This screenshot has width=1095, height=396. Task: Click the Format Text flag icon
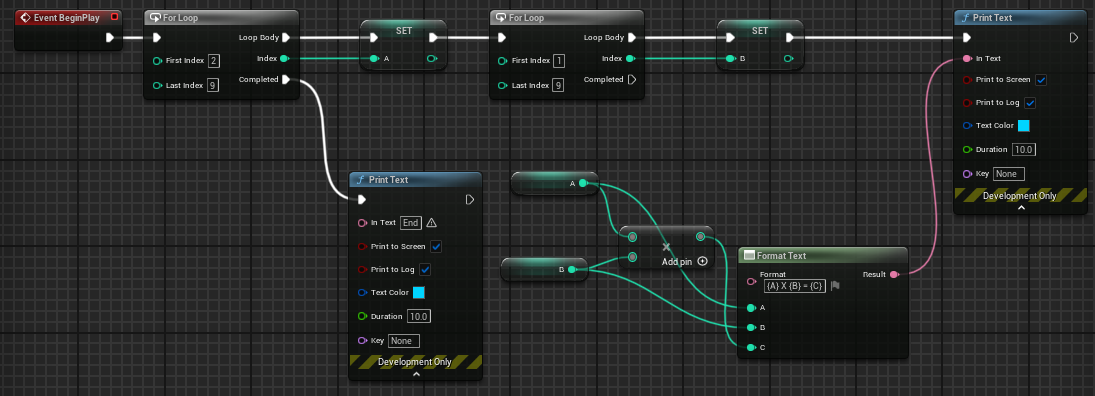[835, 286]
